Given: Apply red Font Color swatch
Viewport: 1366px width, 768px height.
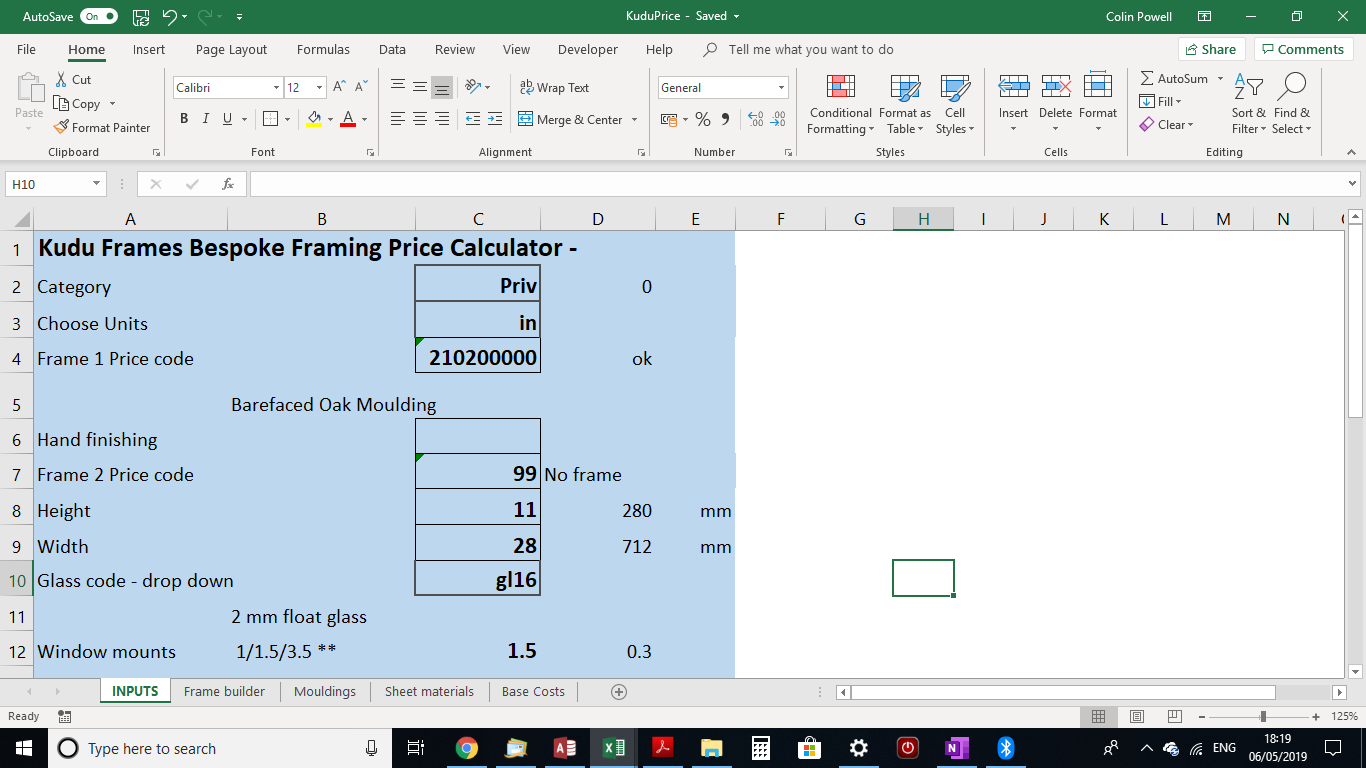Looking at the screenshot, I should click(348, 119).
